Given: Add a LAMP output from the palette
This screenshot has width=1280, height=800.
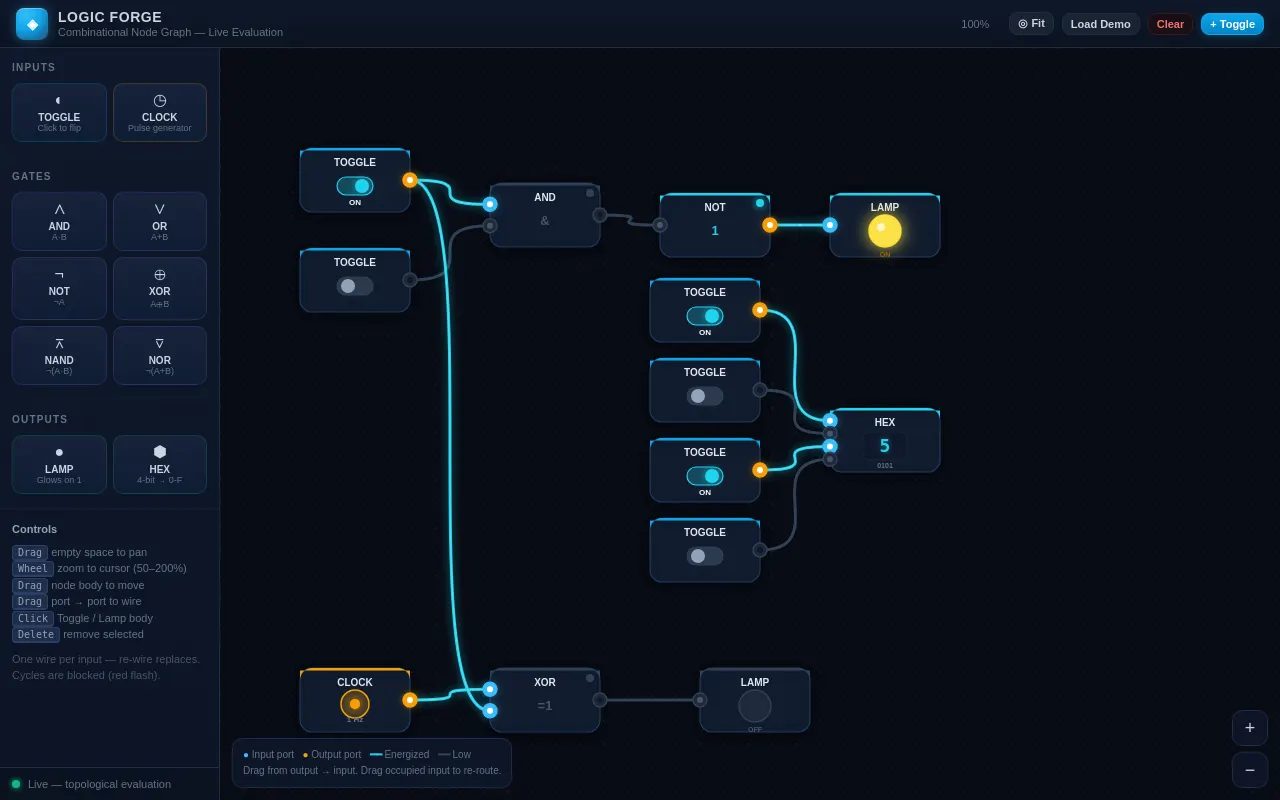Looking at the screenshot, I should pos(59,464).
